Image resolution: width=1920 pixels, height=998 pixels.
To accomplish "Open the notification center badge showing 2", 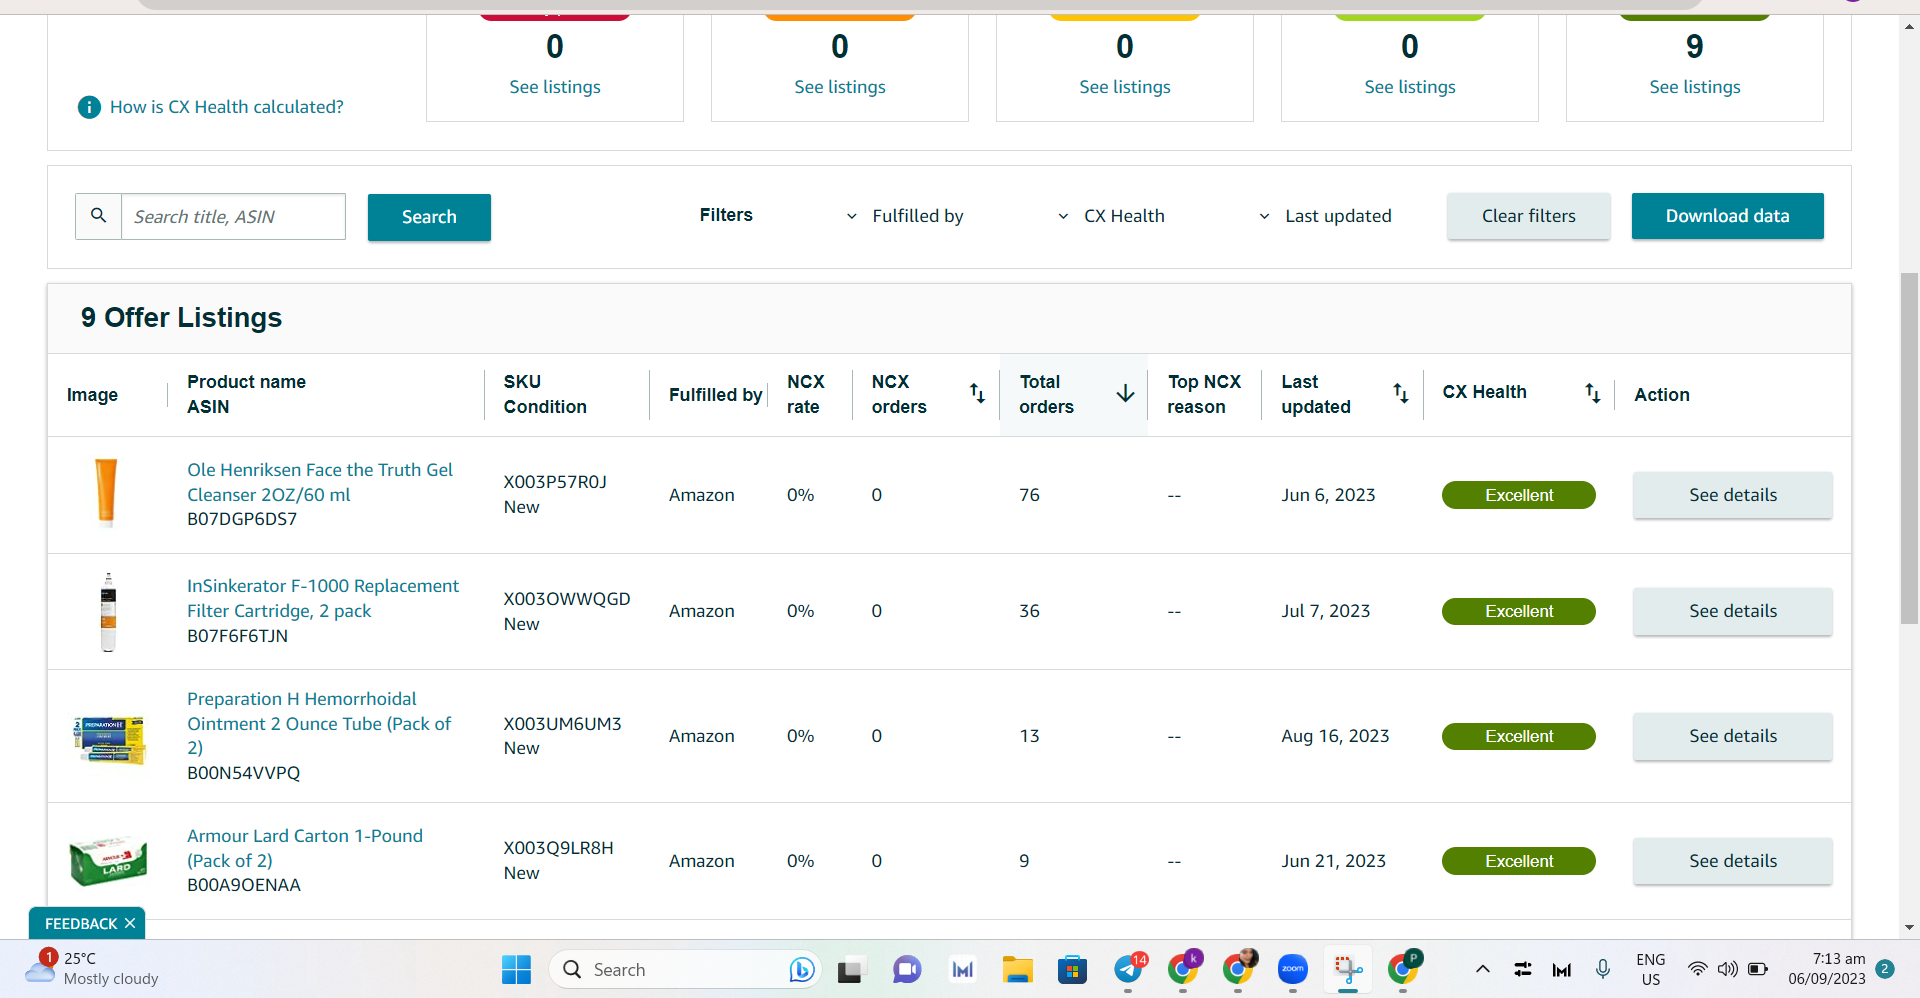I will click(x=1885, y=968).
